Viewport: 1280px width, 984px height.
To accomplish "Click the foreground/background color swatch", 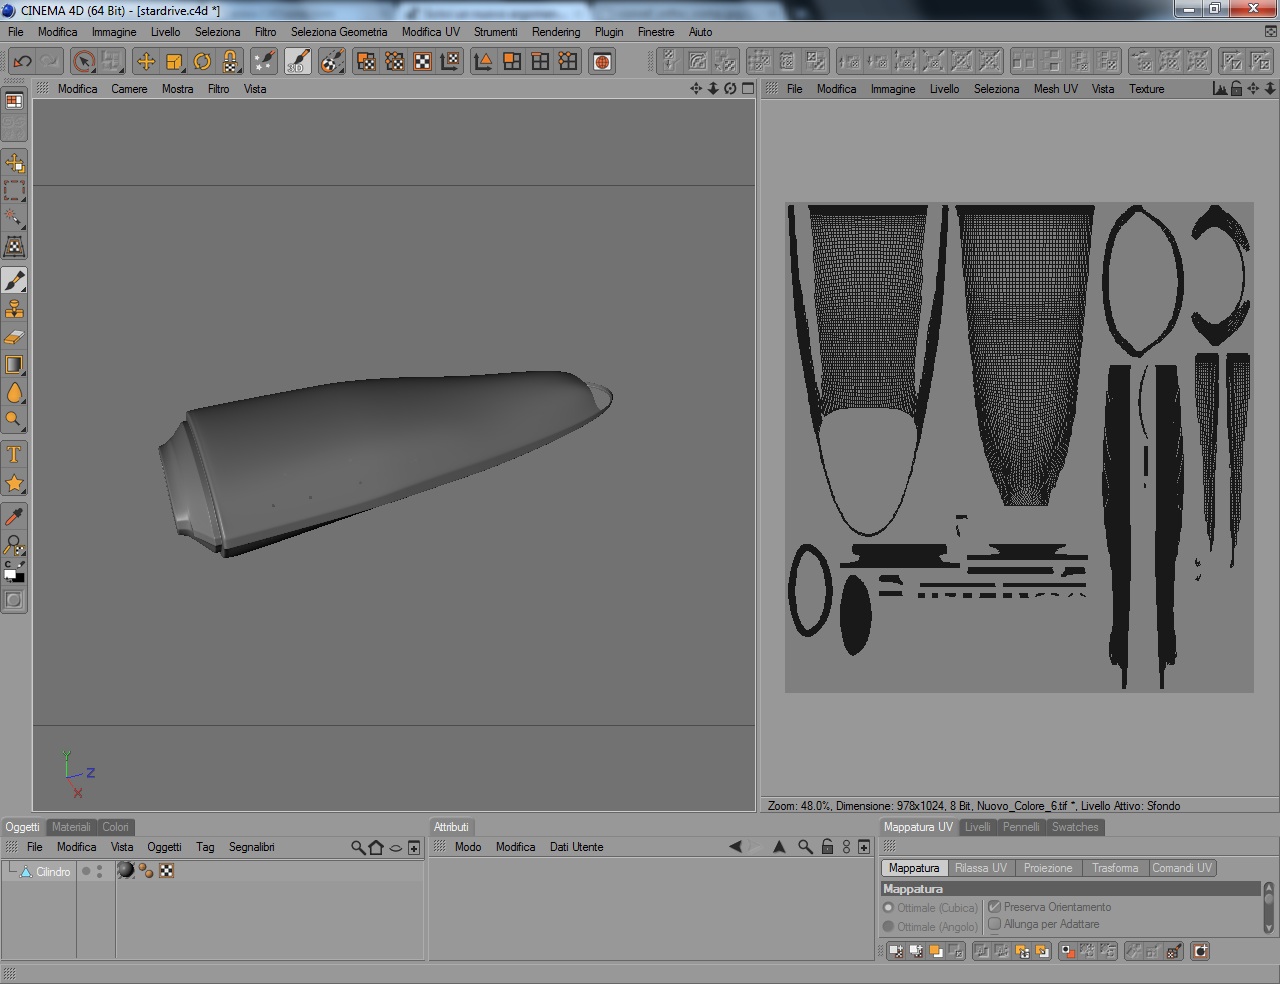I will tap(14, 575).
